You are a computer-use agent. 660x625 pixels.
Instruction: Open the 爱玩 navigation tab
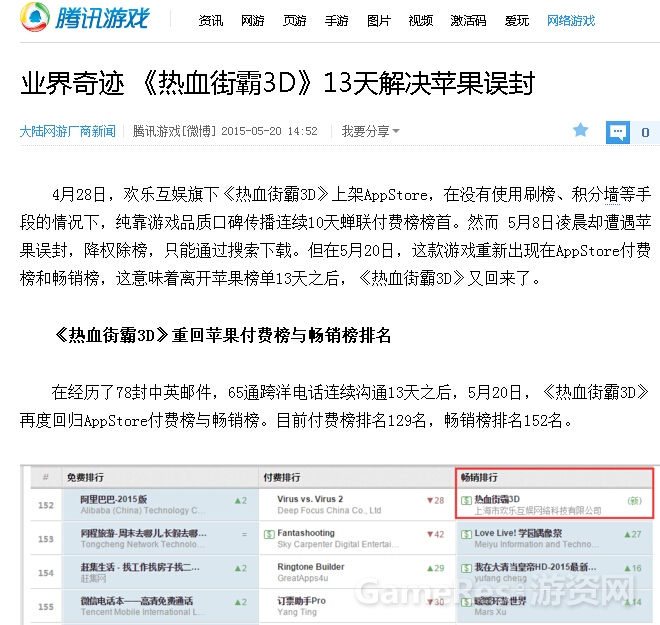pos(517,21)
